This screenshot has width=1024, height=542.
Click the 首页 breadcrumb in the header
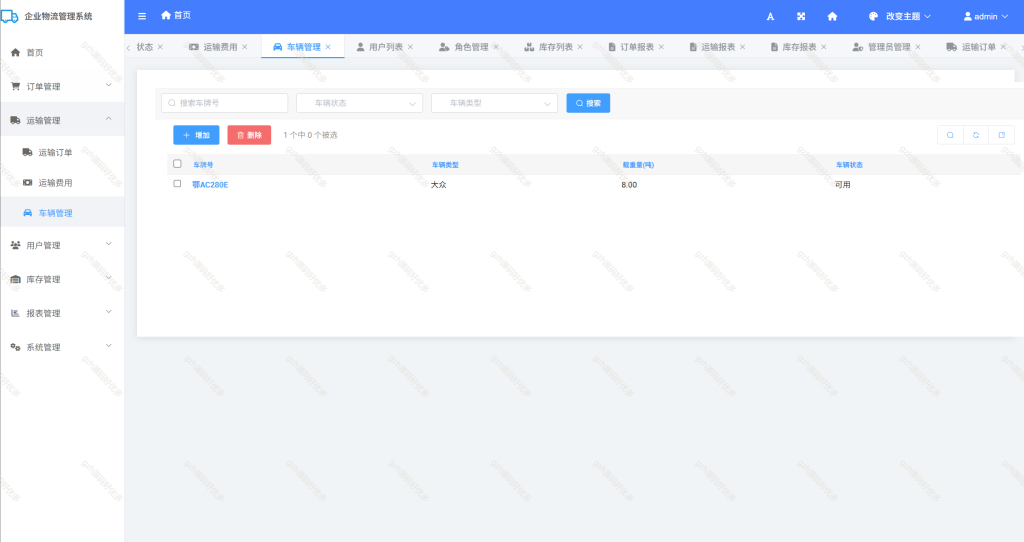click(x=176, y=15)
